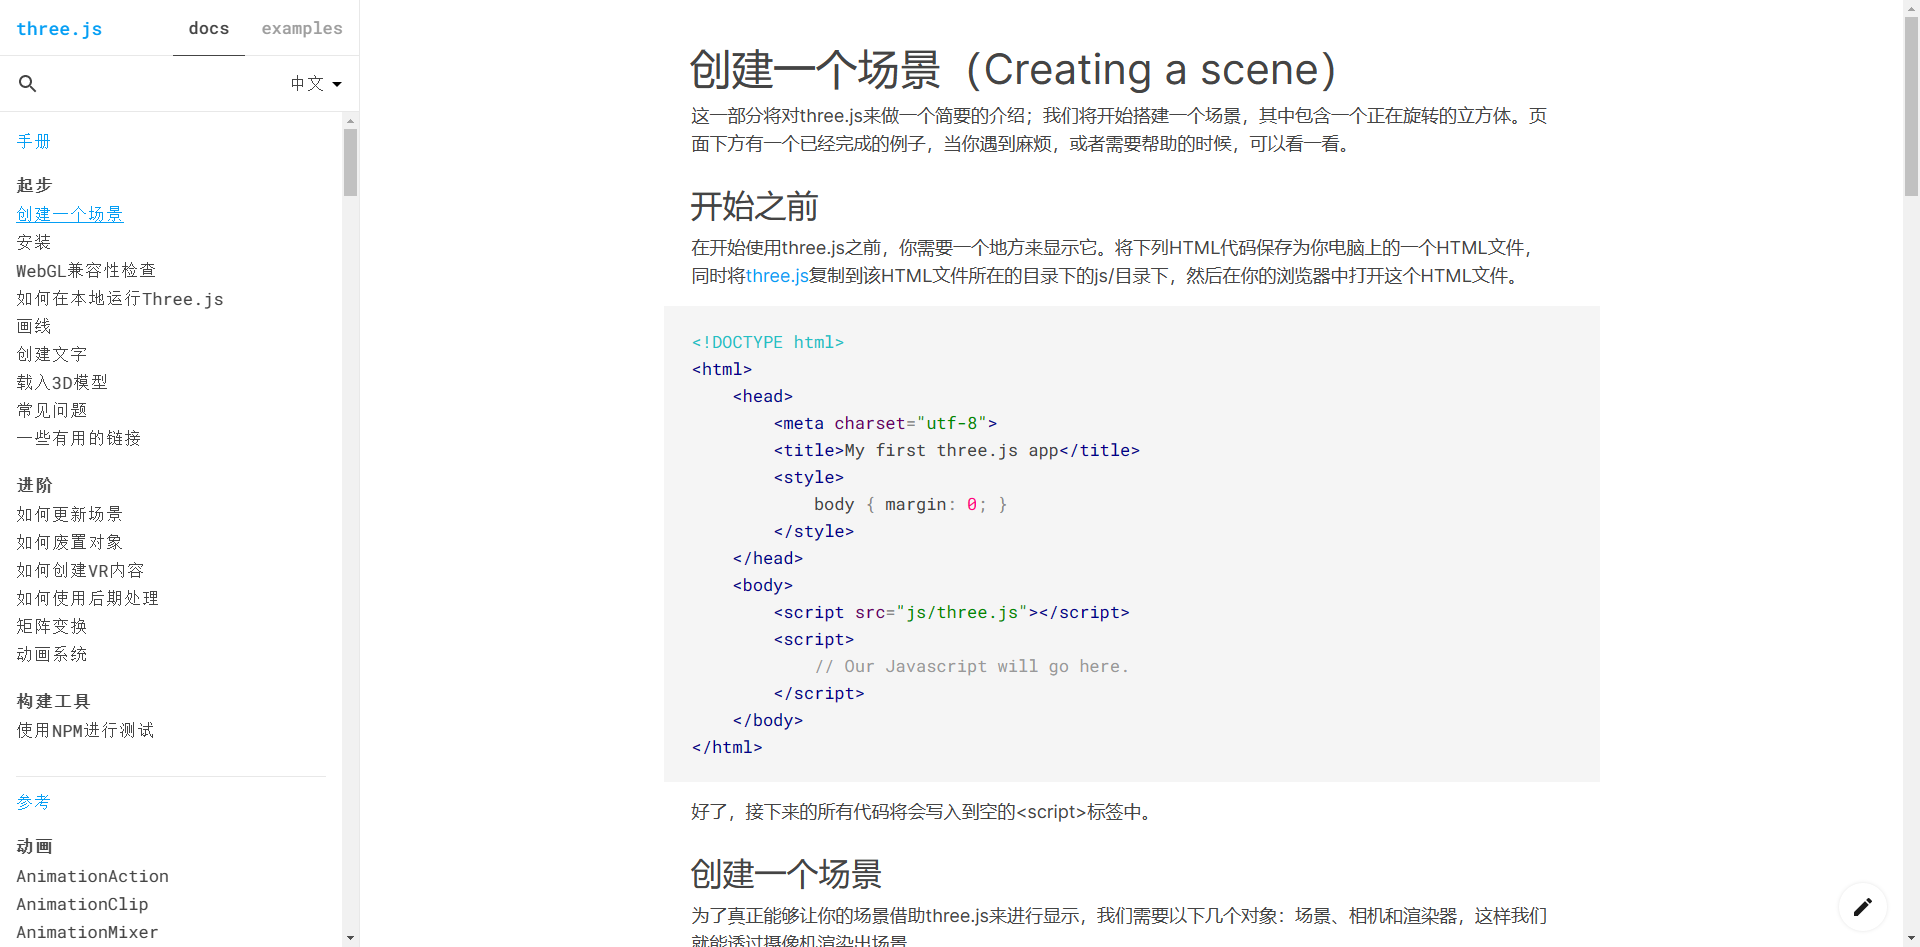The height and width of the screenshot is (947, 1920).
Task: Open the WebGL兼容性检查 page
Action: click(86, 270)
